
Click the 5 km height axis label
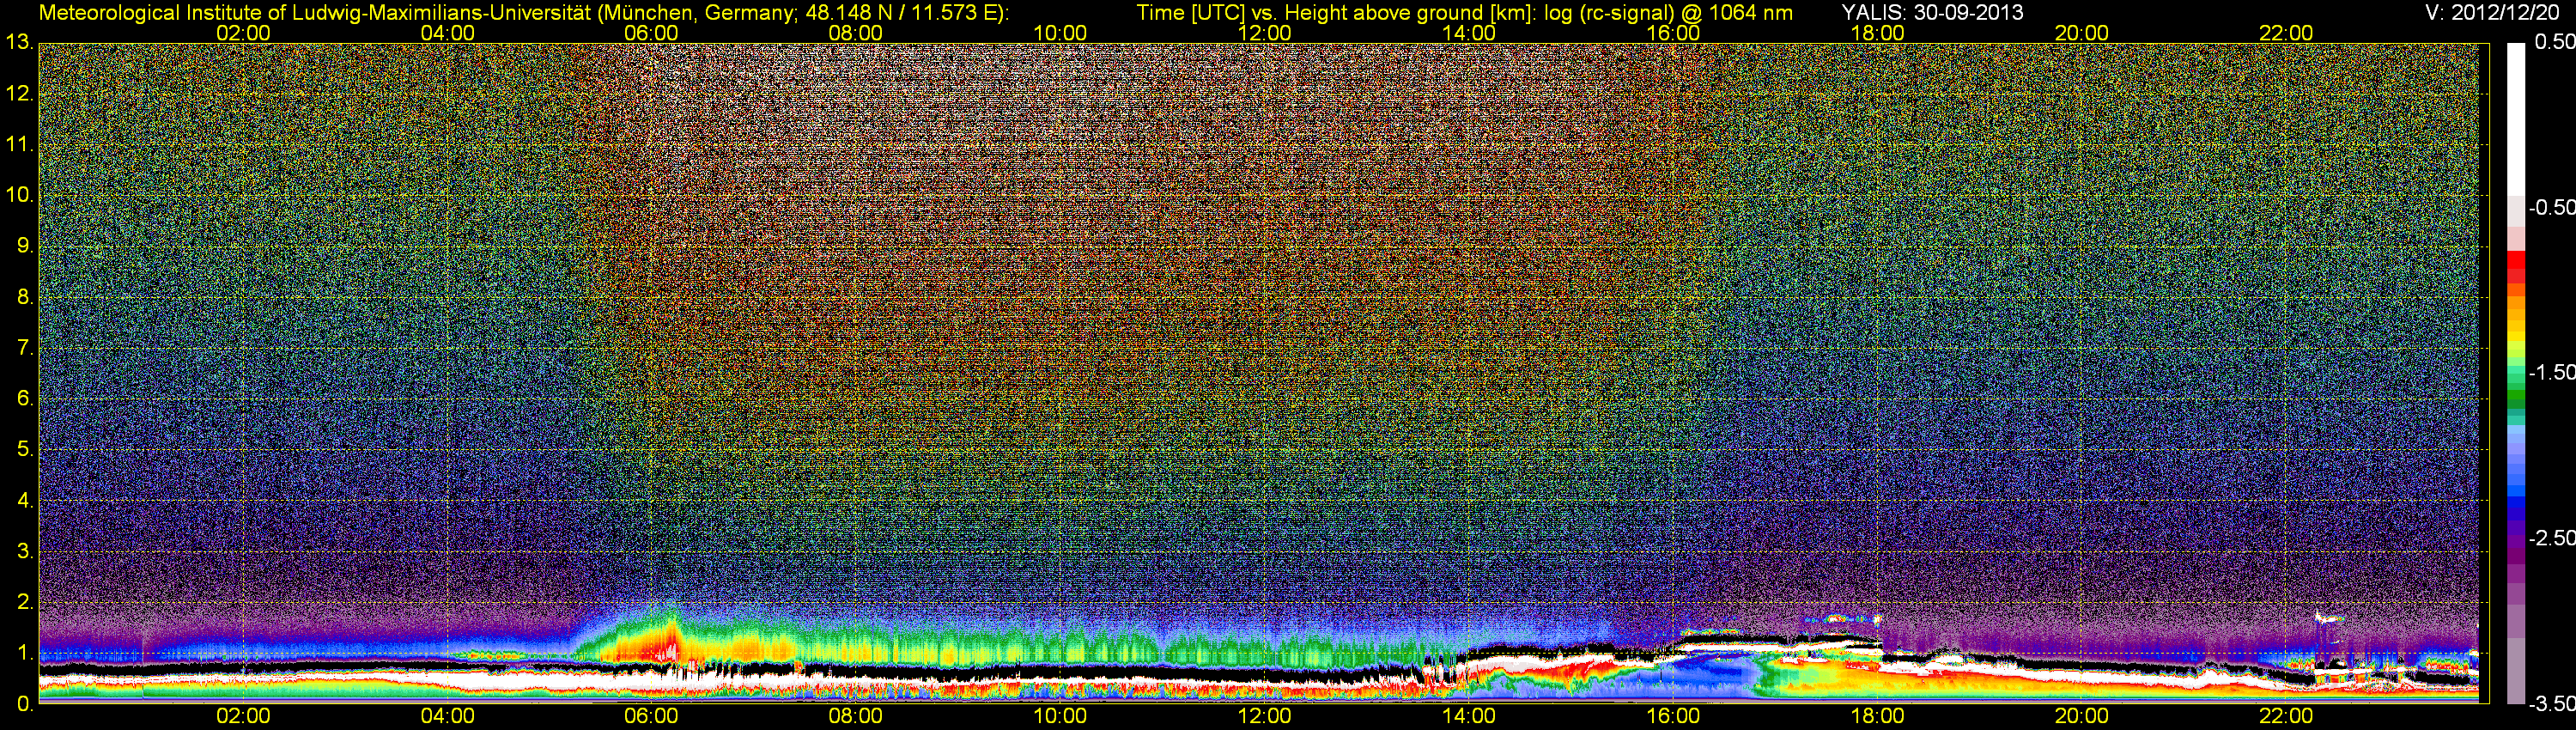[25, 450]
